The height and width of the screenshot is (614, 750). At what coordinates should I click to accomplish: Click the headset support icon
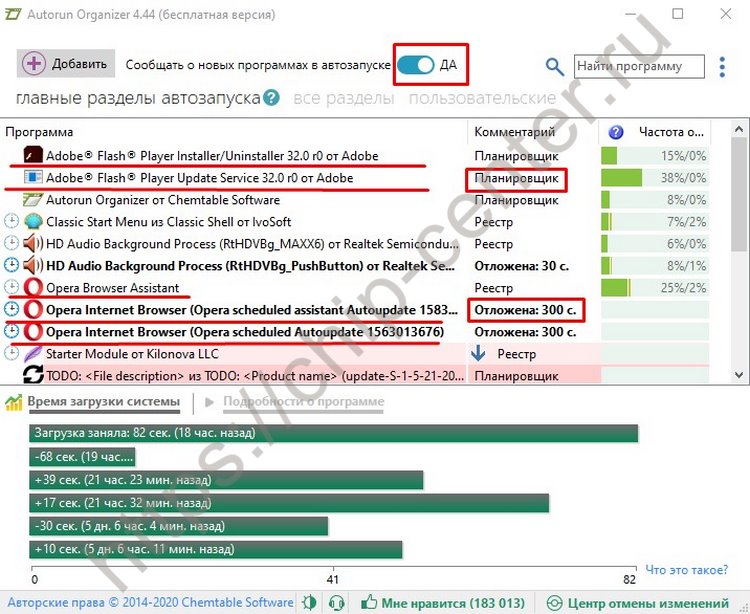coord(337,603)
